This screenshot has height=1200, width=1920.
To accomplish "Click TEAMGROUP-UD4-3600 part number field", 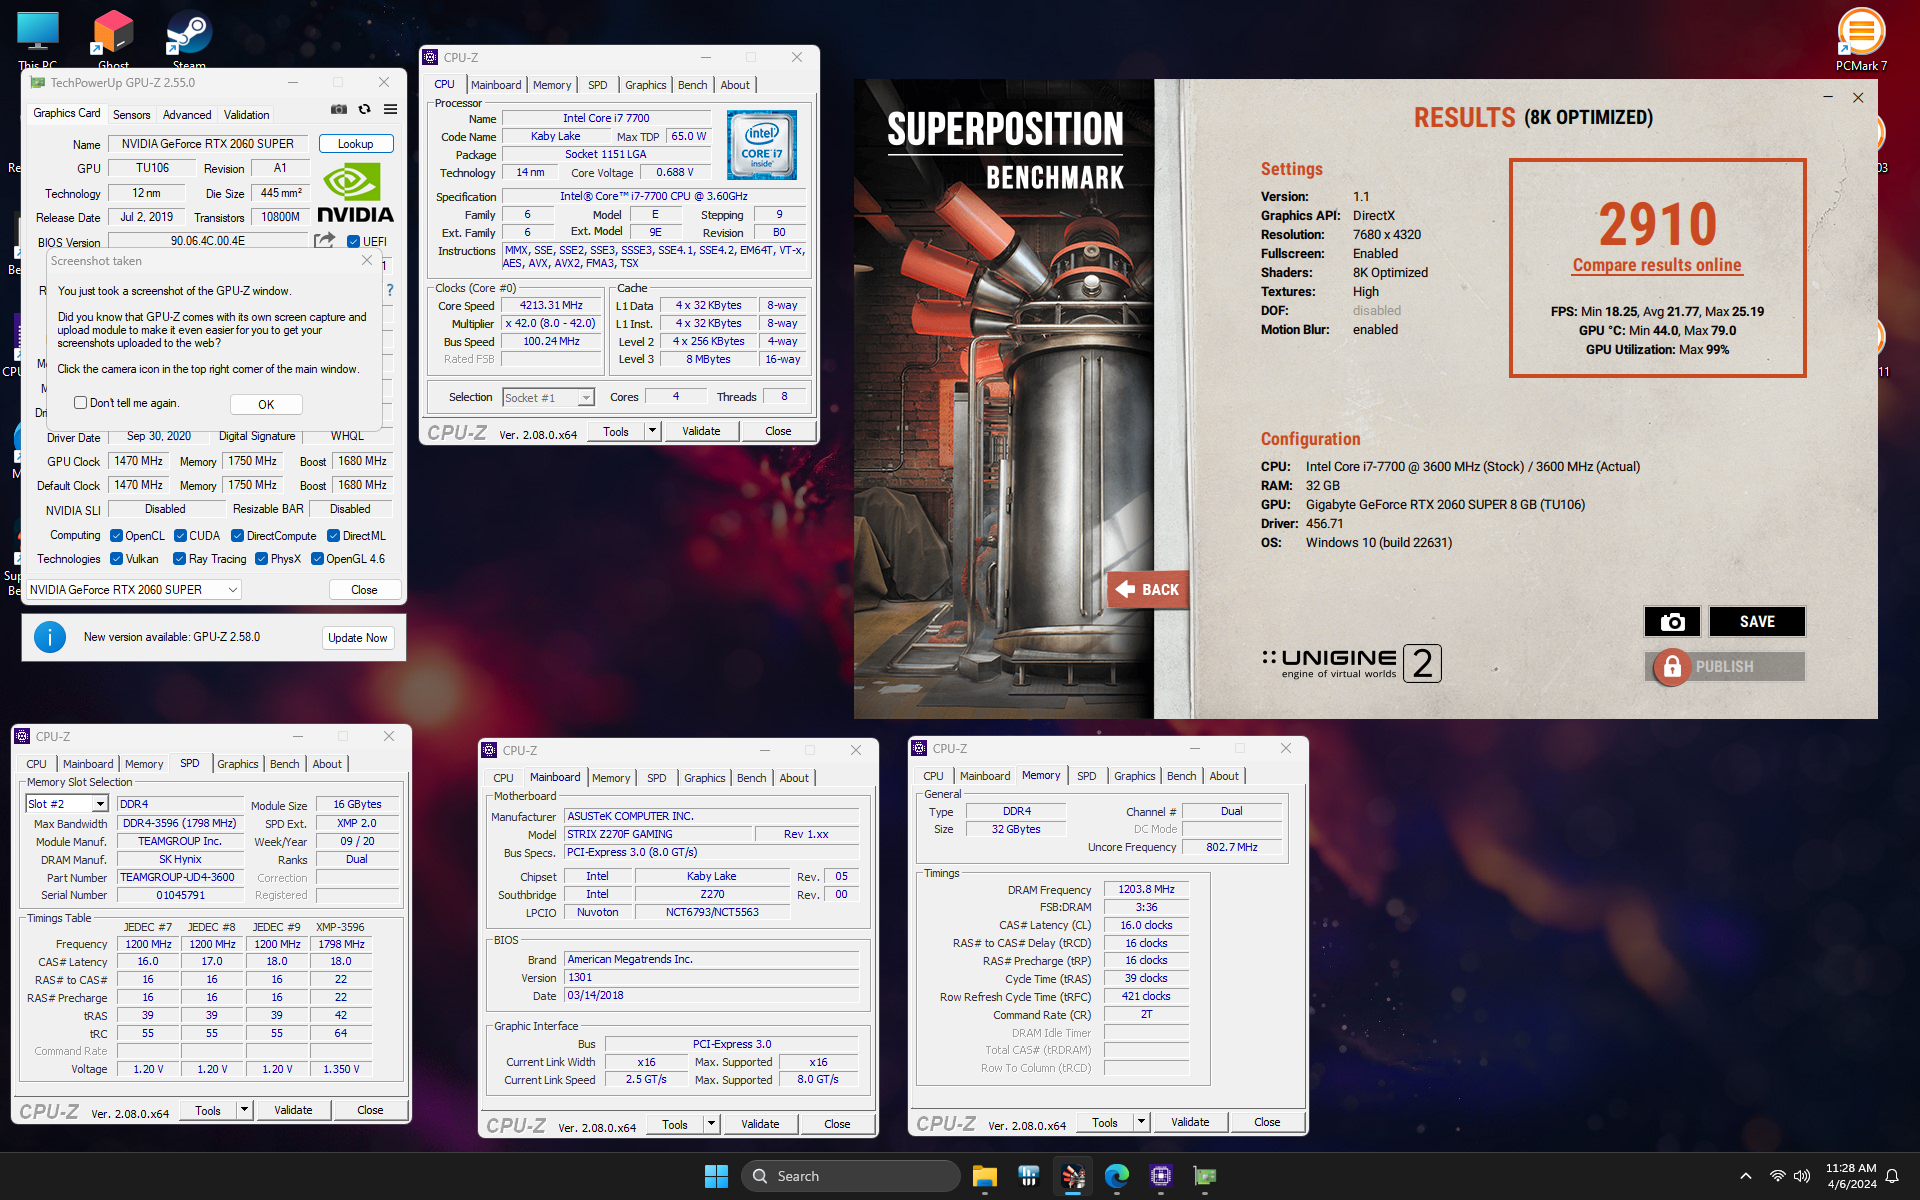I will (181, 877).
